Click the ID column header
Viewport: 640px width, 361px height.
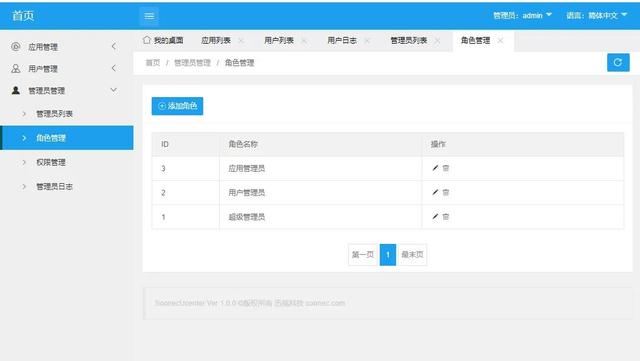(x=185, y=144)
